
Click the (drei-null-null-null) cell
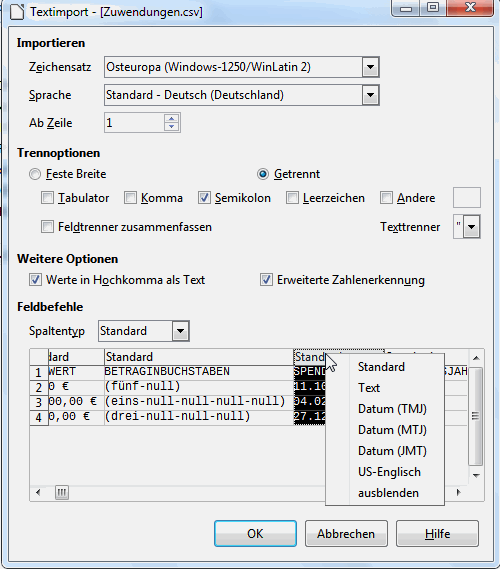[x=198, y=416]
